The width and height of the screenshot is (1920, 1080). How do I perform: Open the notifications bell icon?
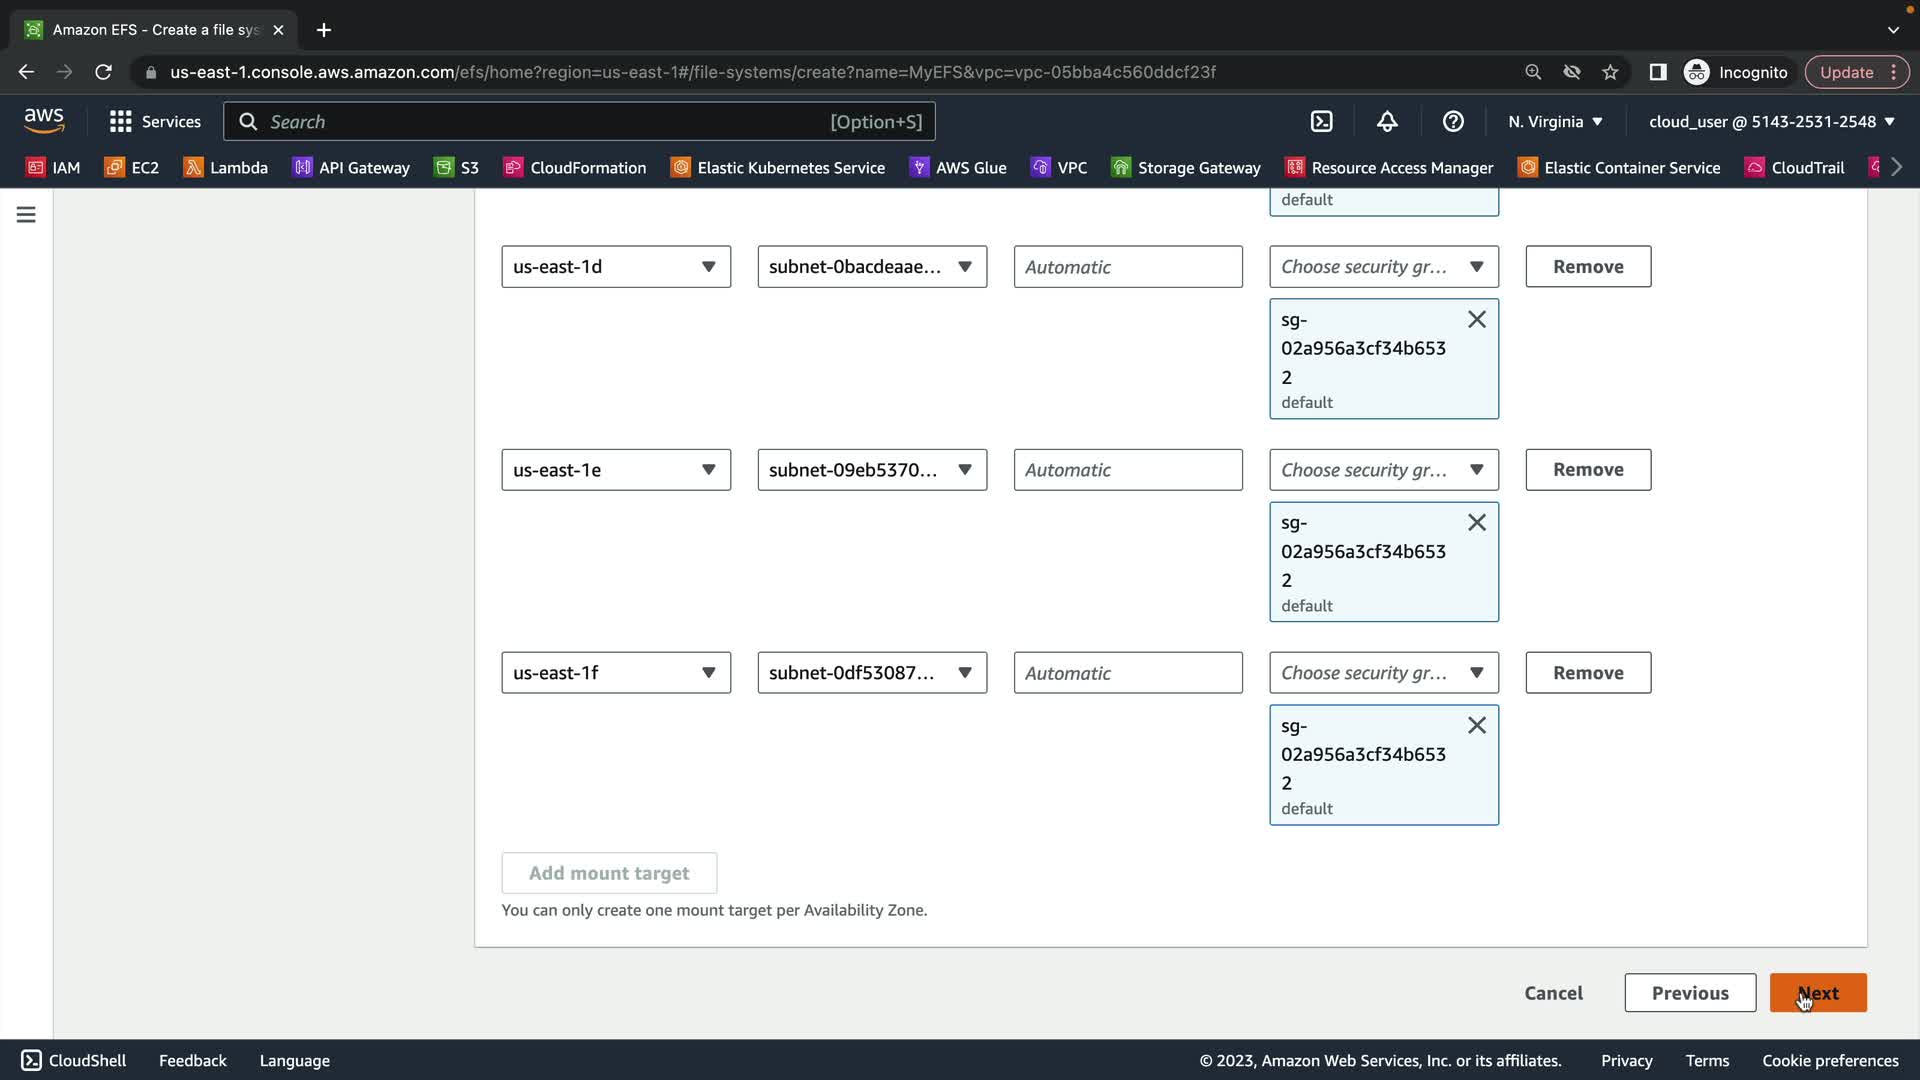[1387, 122]
